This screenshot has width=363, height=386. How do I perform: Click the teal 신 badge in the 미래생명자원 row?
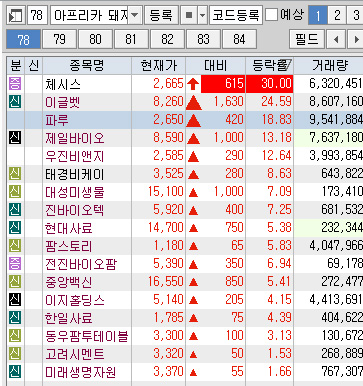point(15,371)
